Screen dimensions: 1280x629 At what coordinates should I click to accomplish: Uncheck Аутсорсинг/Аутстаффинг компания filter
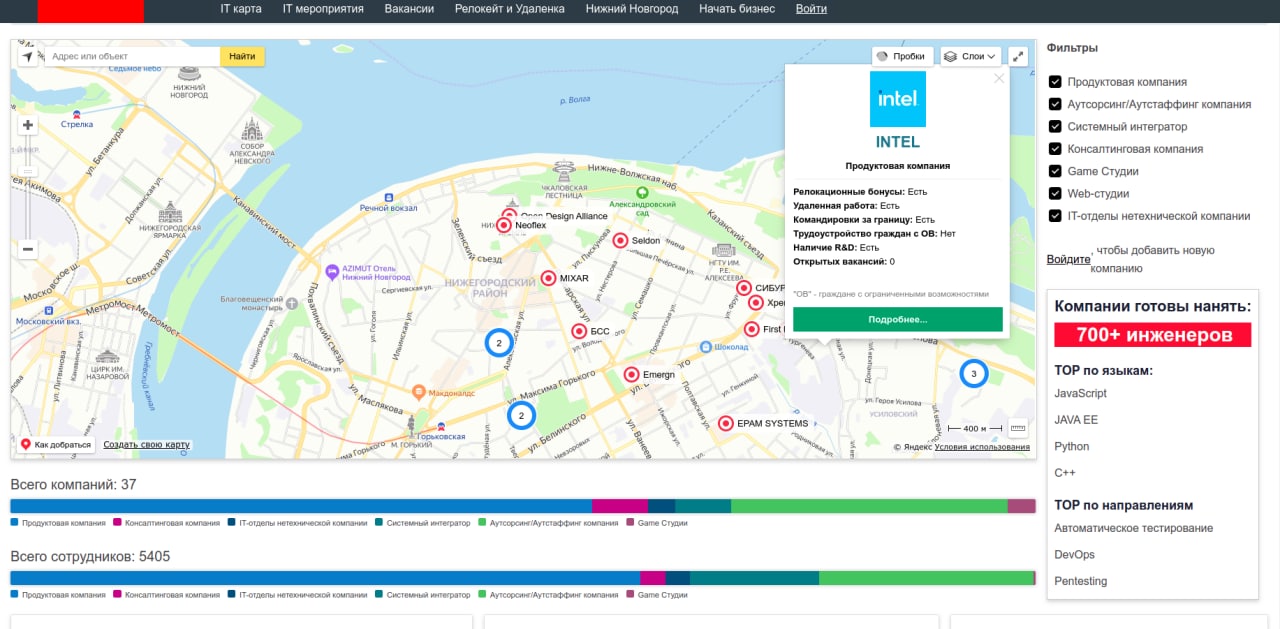coord(1055,104)
